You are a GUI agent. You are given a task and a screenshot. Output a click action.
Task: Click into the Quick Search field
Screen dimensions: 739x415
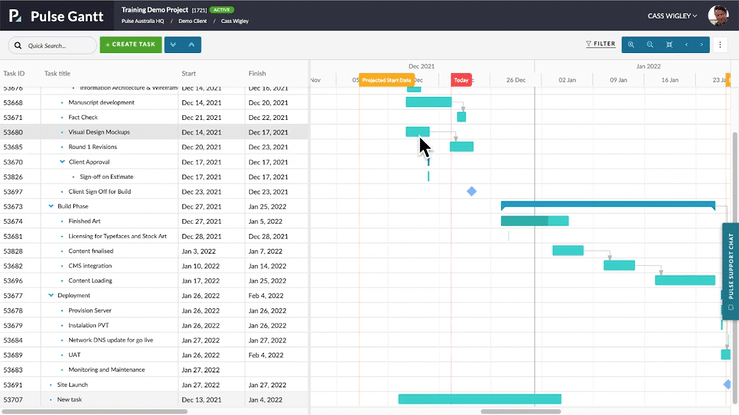pyautogui.click(x=55, y=46)
